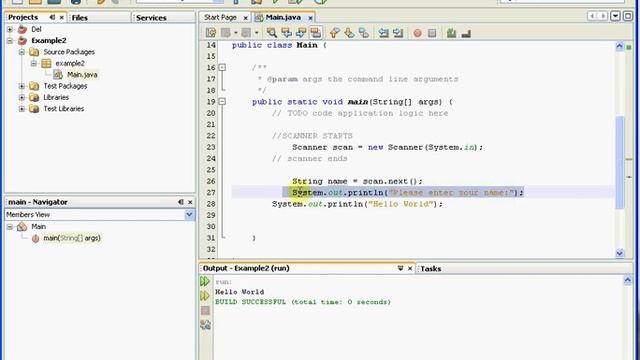
Task: Click editor scrollbar down arrow
Action: (x=620, y=253)
